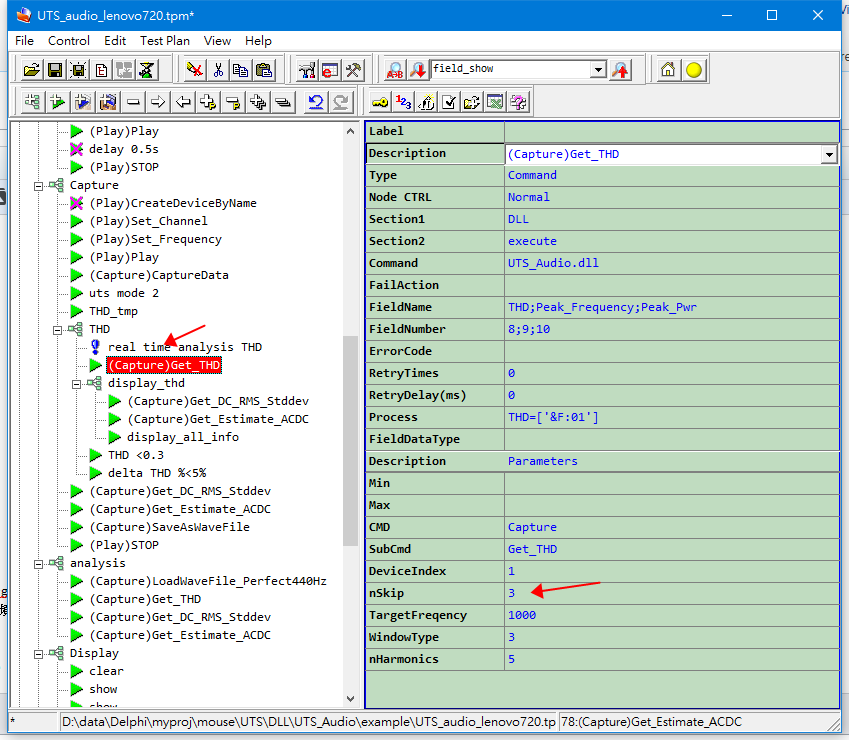Select the (Capture)SaveAsWaveFile tree item
The height and width of the screenshot is (740, 849).
click(x=169, y=527)
